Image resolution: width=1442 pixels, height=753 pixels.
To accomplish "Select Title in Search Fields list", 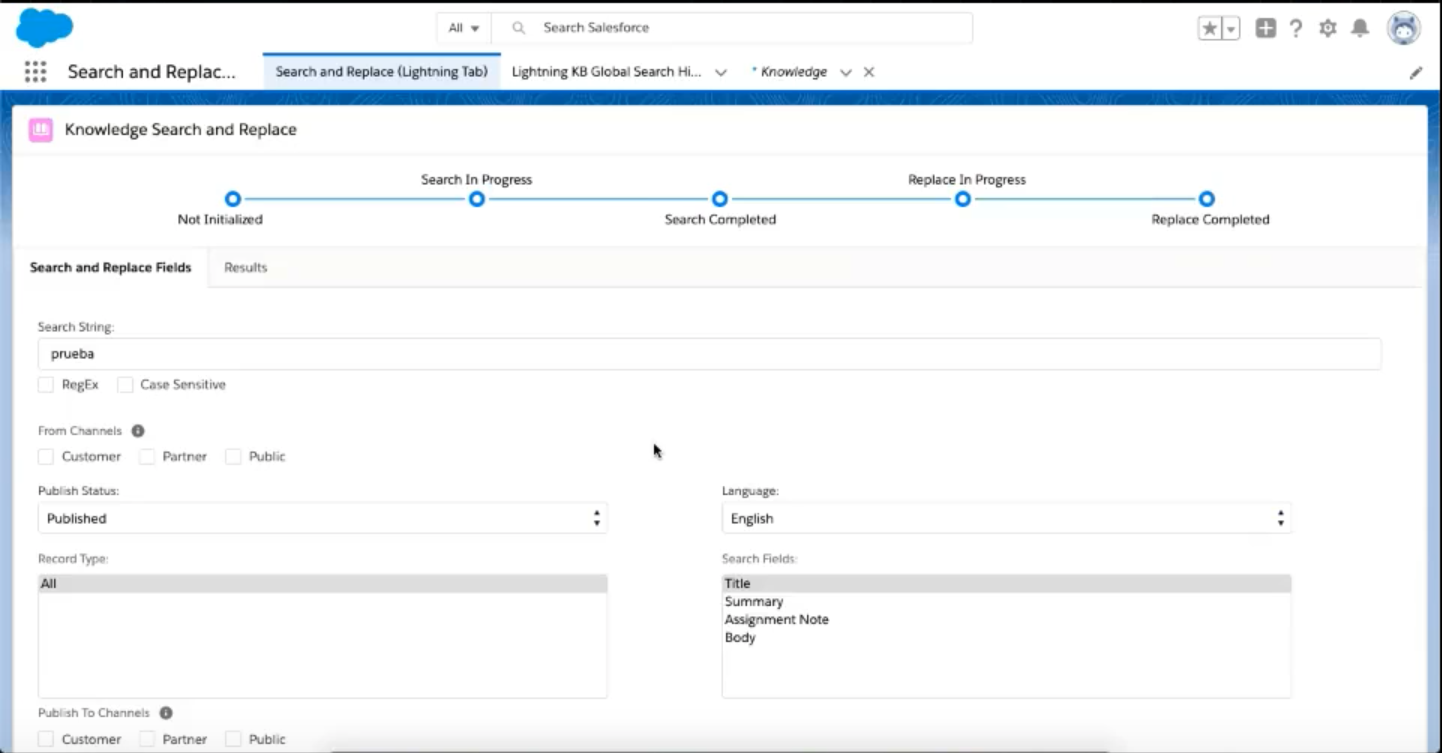I will coord(1006,584).
